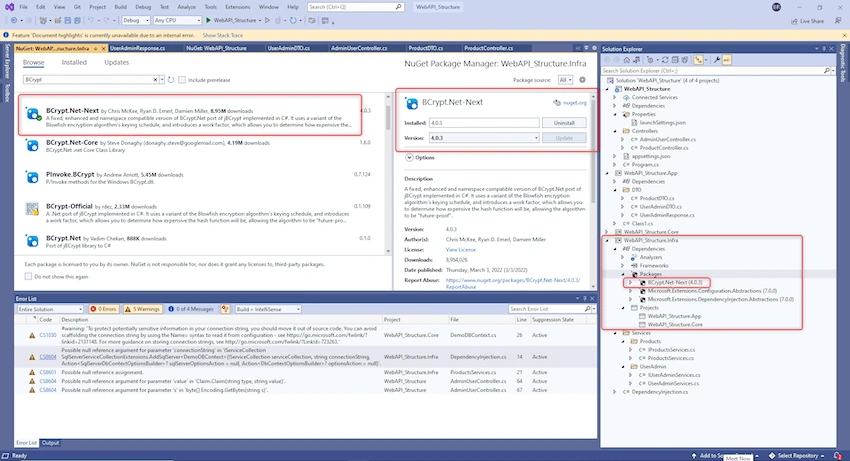Open the Analyze menu
This screenshot has width=850, height=461.
186,7
